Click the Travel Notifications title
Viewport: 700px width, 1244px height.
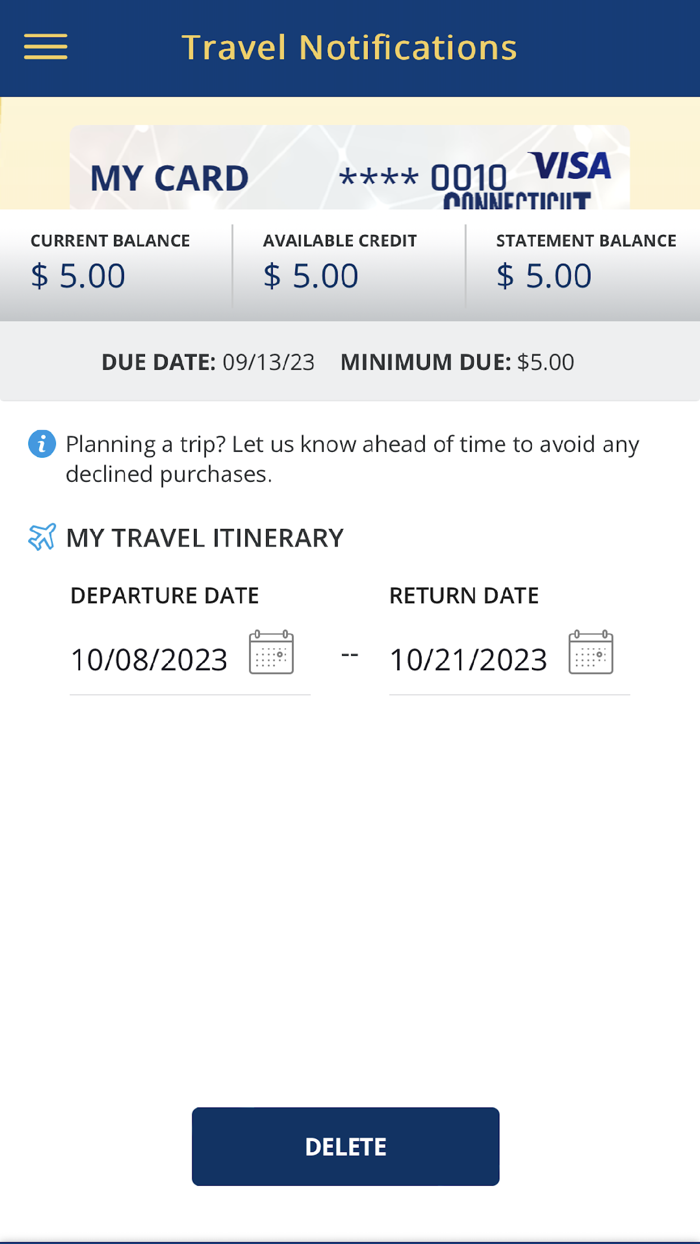pos(349,46)
